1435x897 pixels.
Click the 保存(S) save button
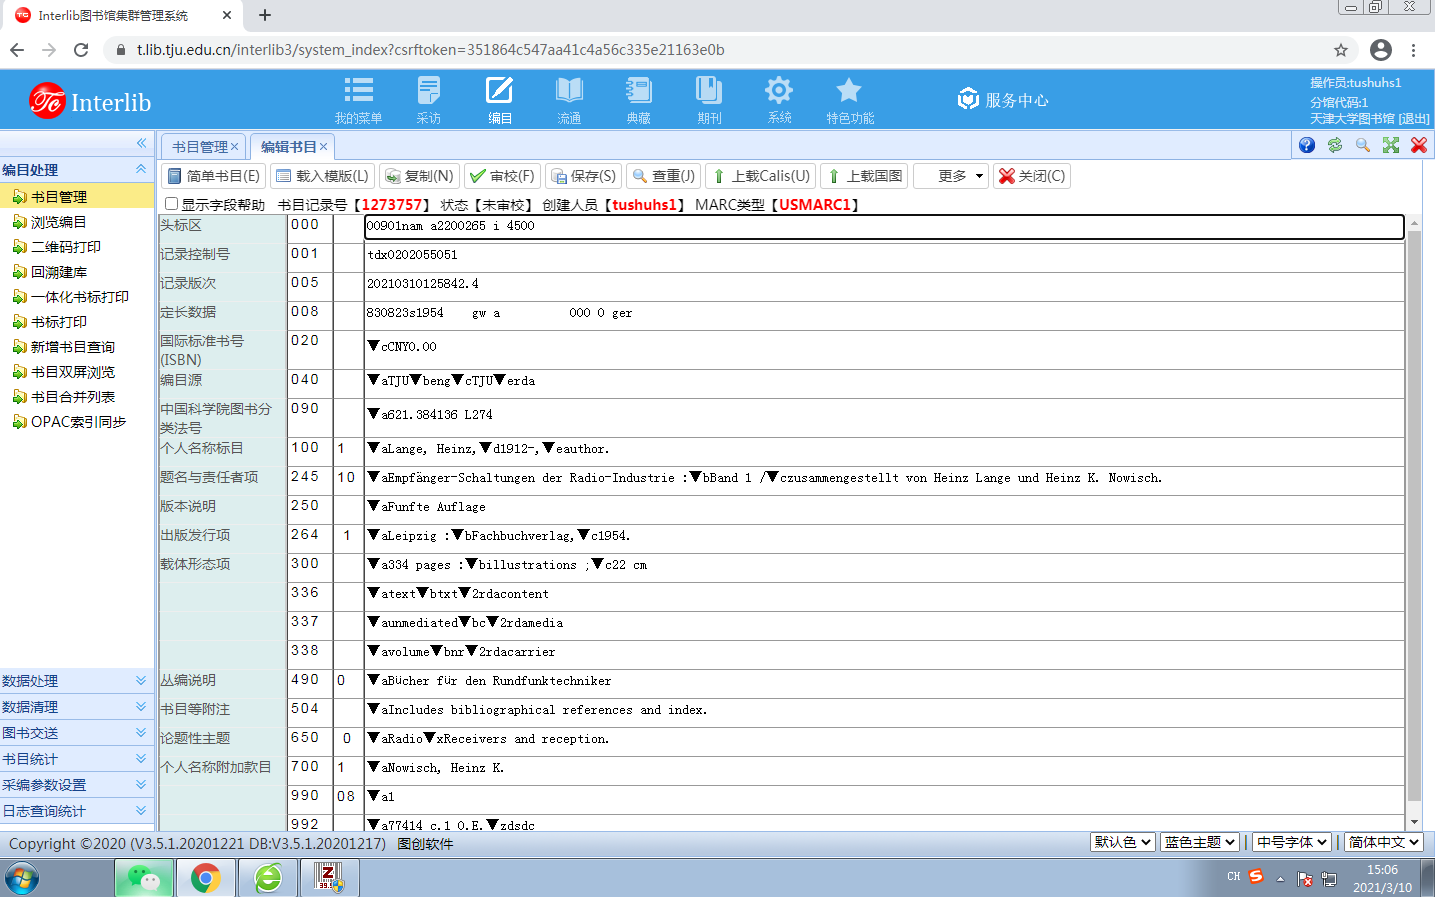583,176
